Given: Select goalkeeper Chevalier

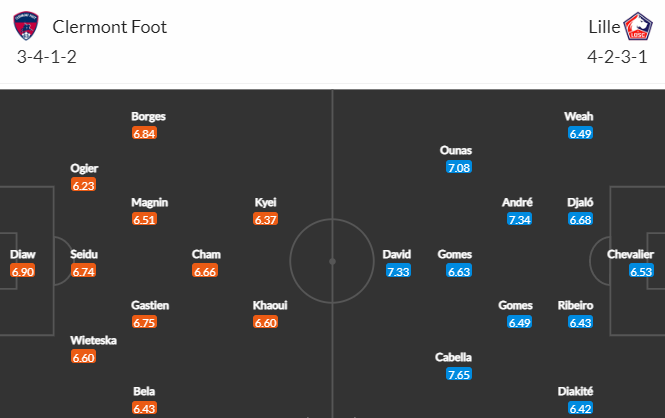Looking at the screenshot, I should coord(630,254).
